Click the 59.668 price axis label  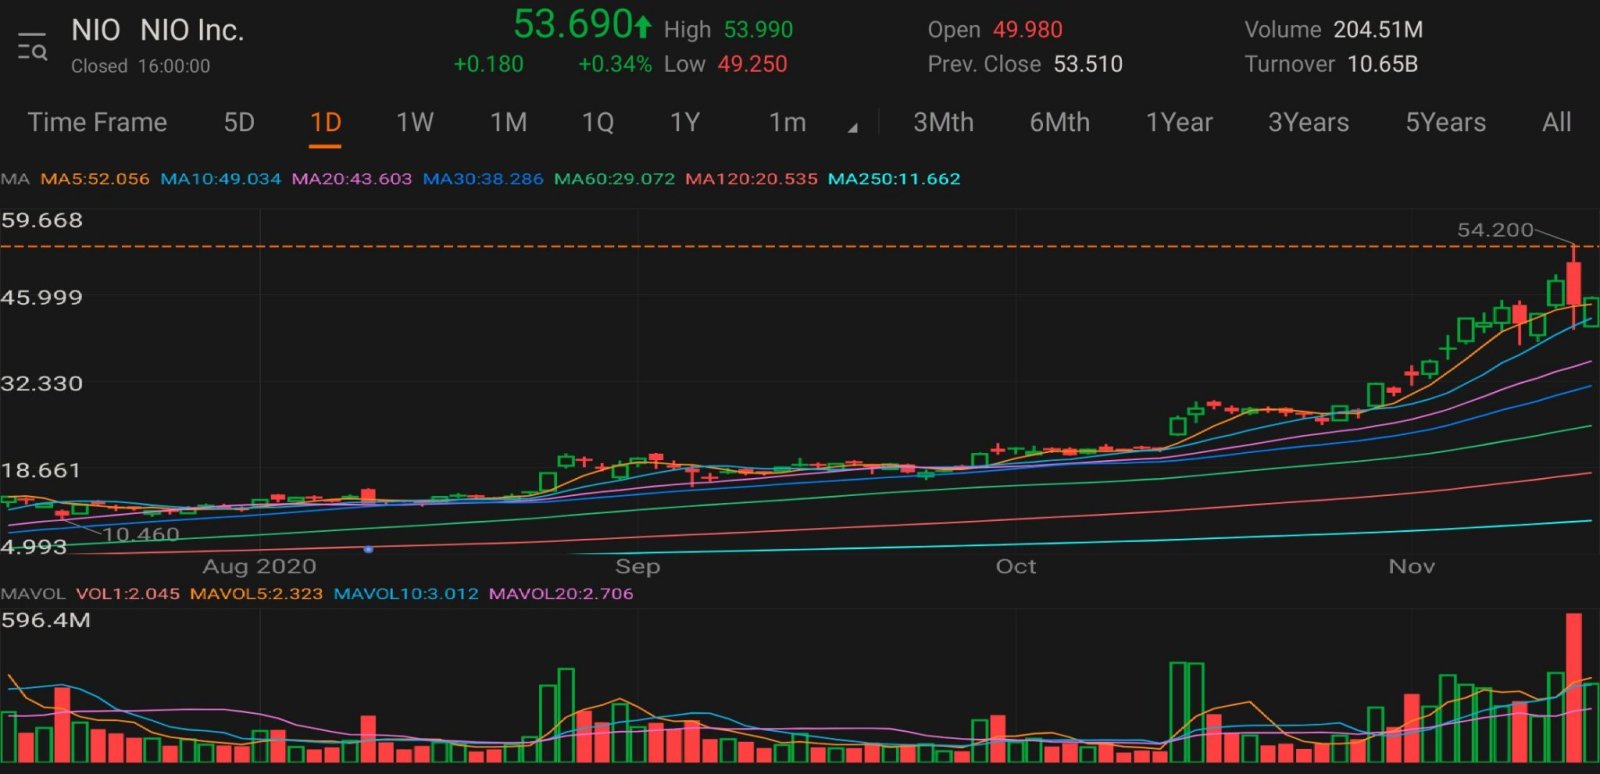(42, 221)
